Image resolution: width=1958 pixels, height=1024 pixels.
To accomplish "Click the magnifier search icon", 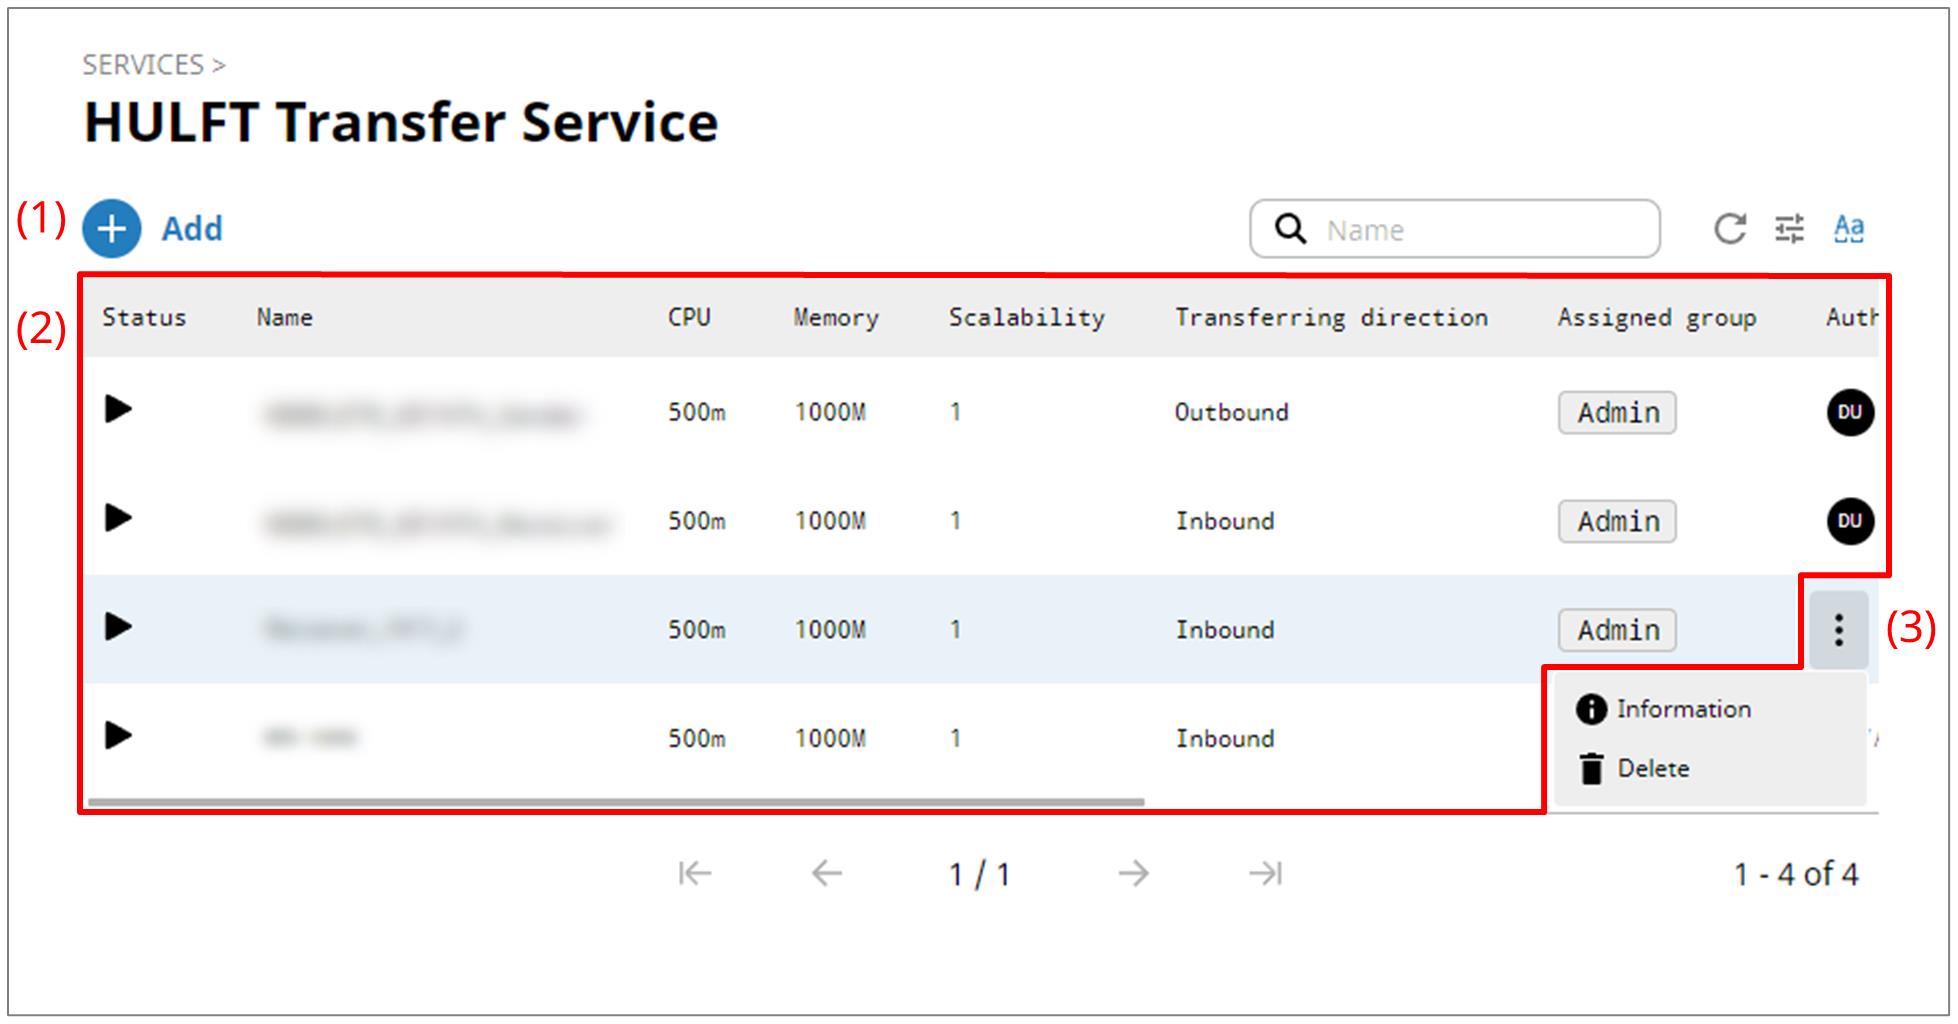I will [1290, 229].
